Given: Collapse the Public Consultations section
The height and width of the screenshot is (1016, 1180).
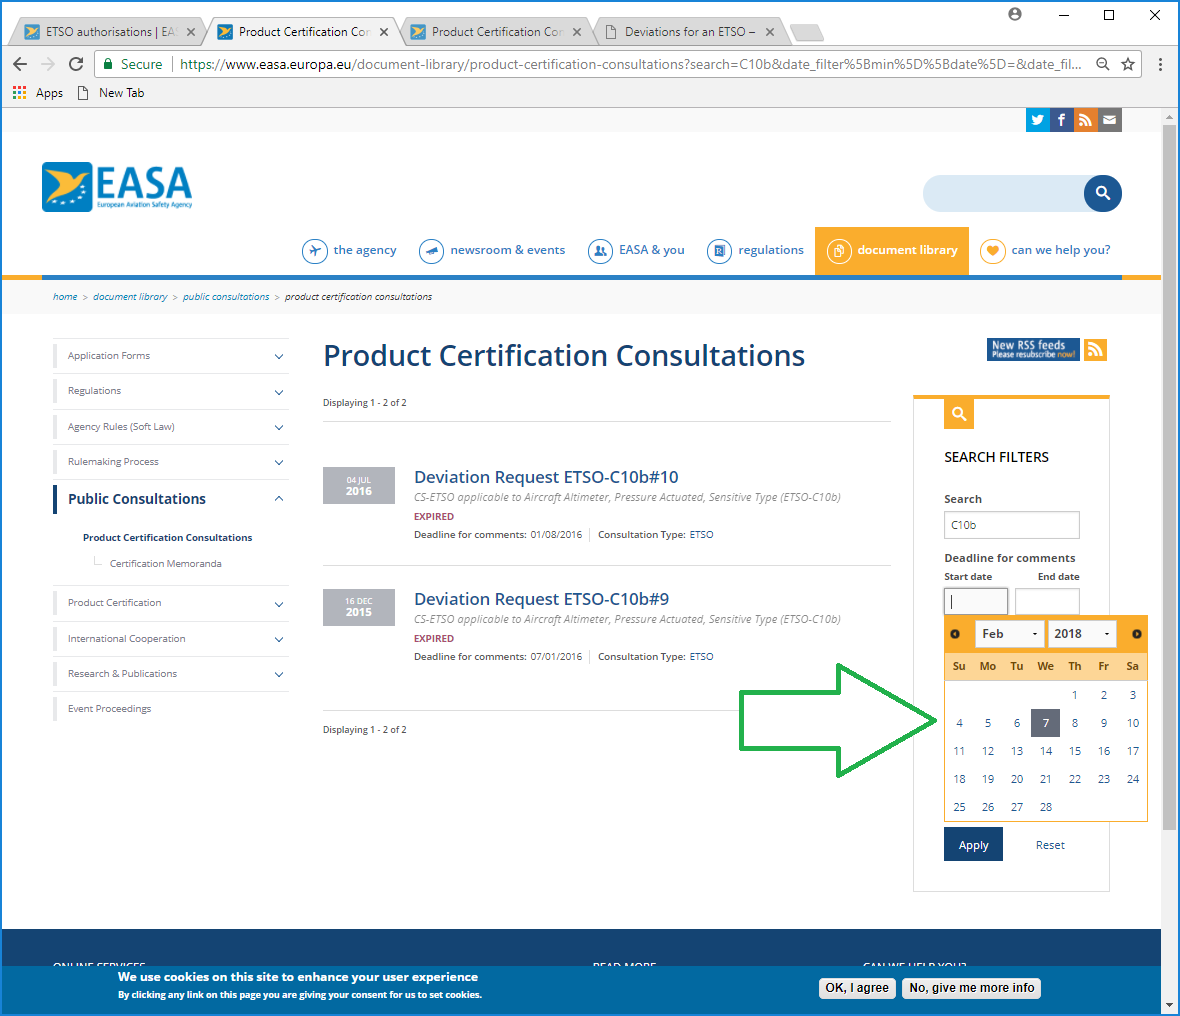Looking at the screenshot, I should (x=279, y=499).
